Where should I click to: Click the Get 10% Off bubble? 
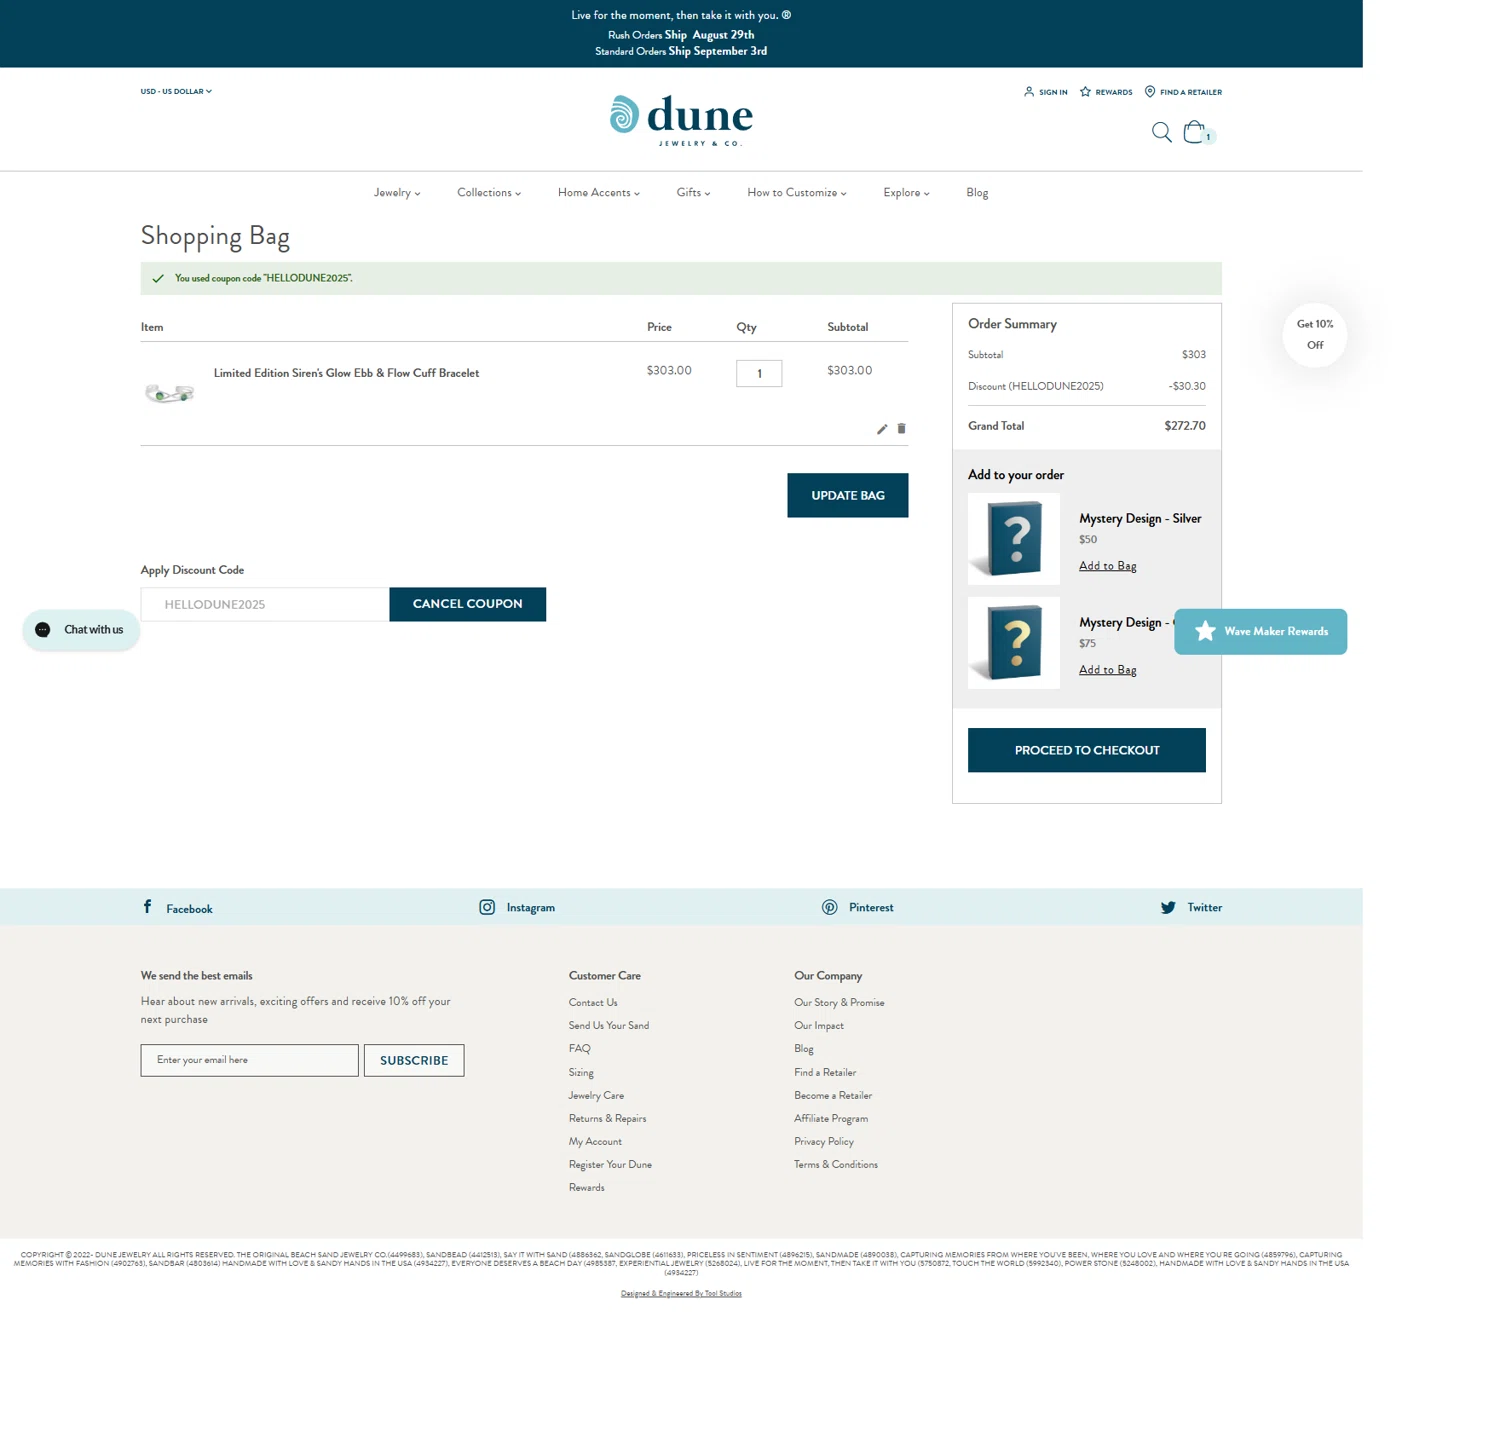pos(1314,335)
